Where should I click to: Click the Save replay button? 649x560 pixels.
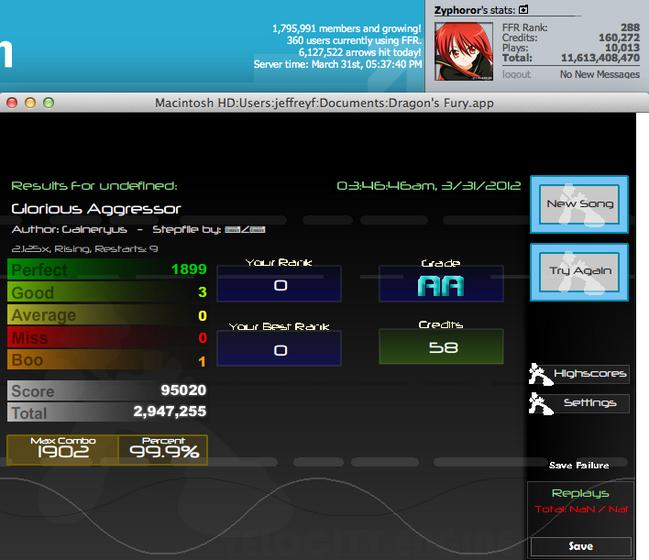tap(581, 546)
